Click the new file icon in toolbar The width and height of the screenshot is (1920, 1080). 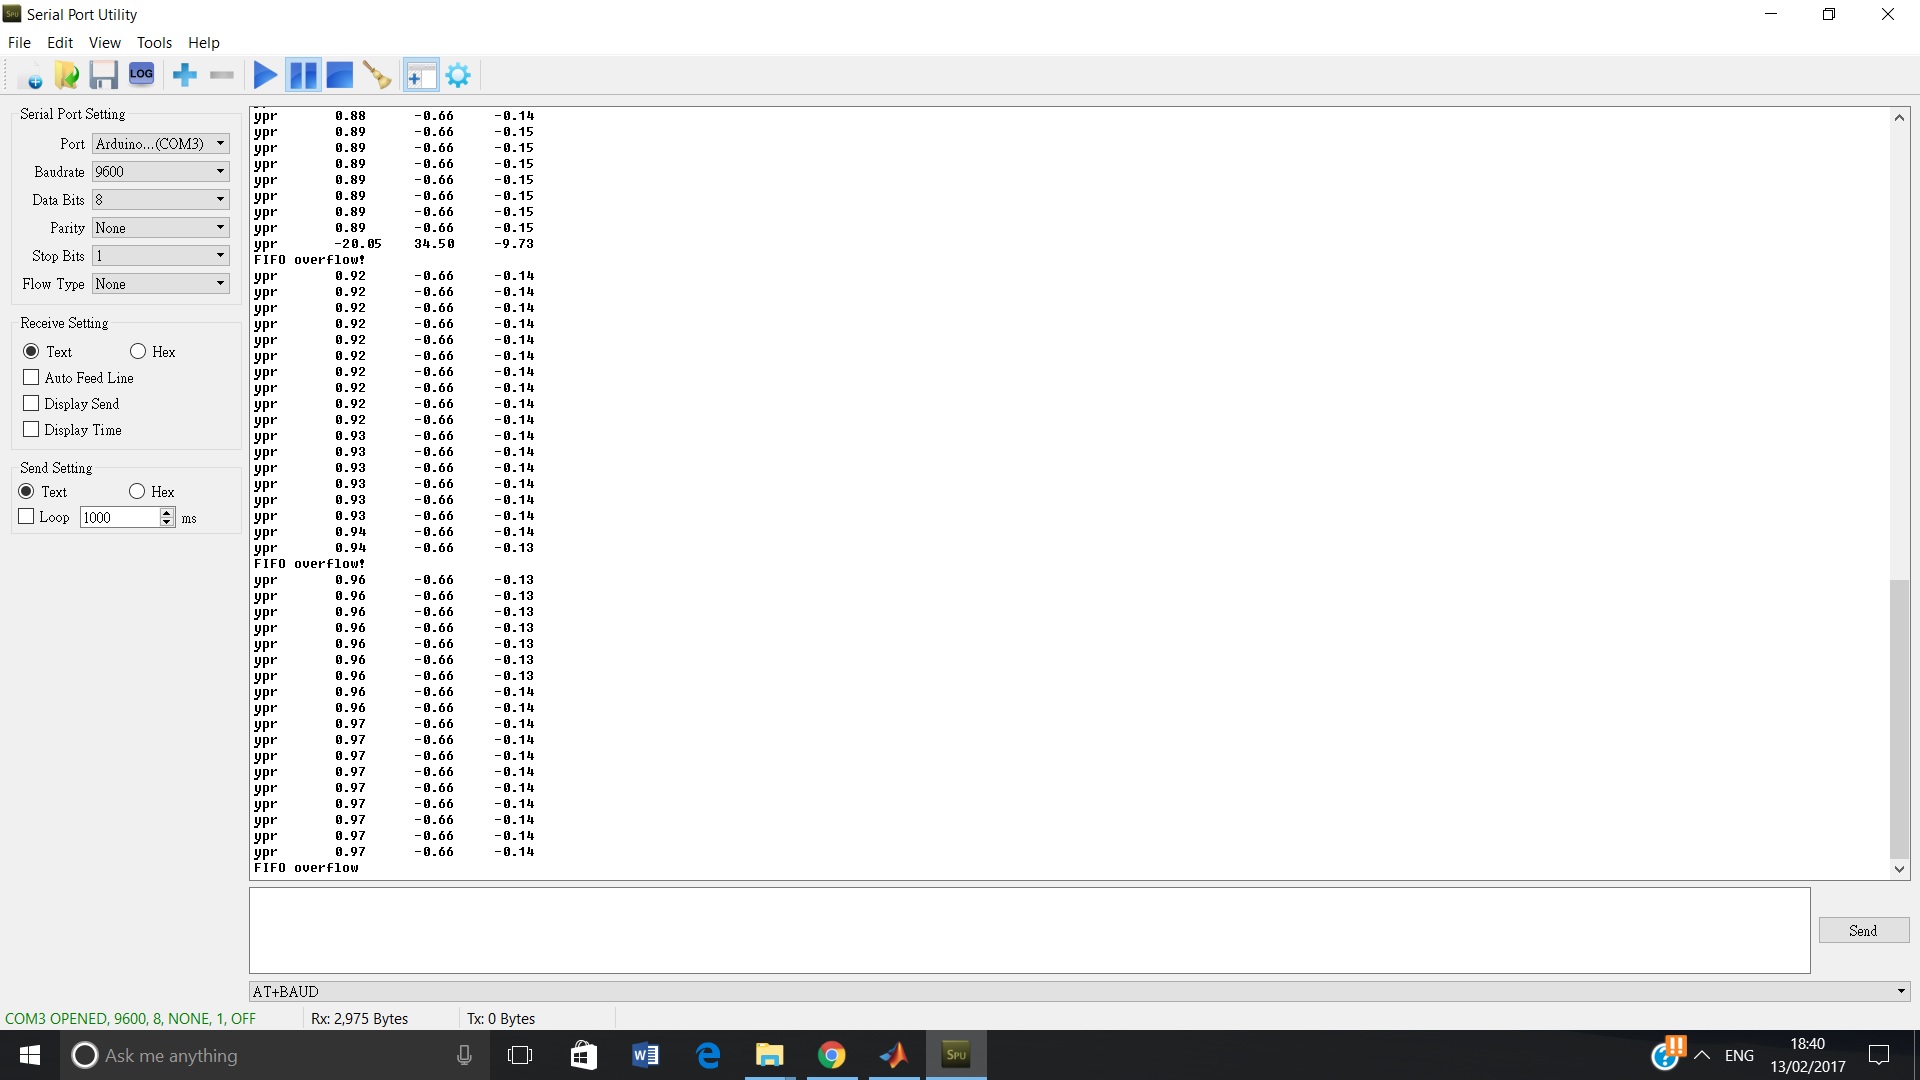click(30, 76)
